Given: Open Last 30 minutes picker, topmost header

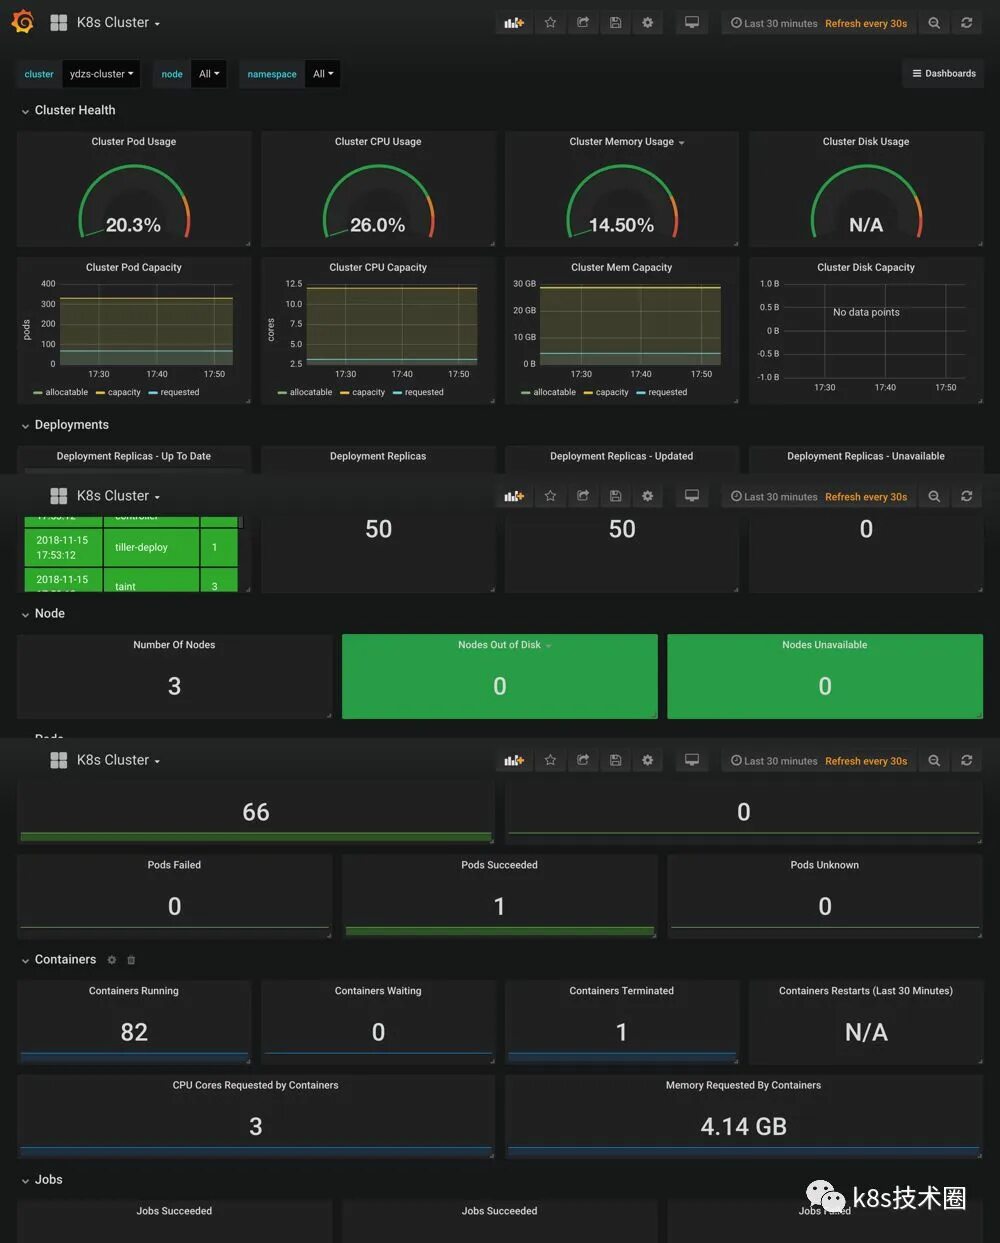Looking at the screenshot, I should [x=774, y=23].
